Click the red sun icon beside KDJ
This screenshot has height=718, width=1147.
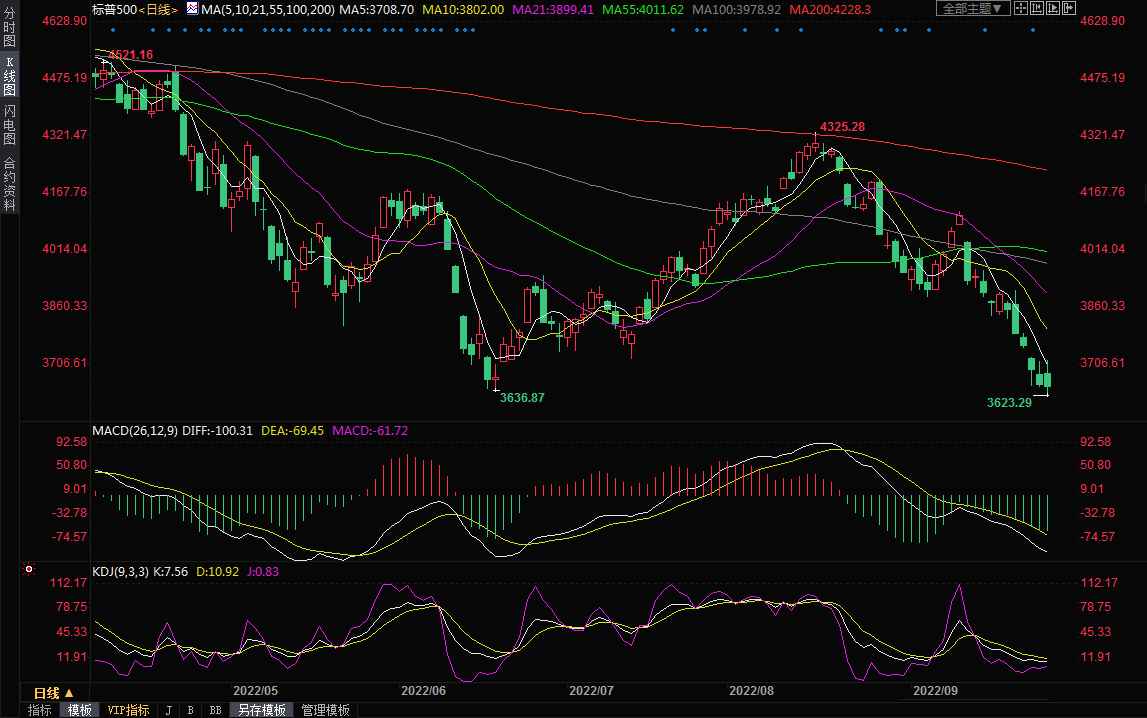tap(29, 571)
